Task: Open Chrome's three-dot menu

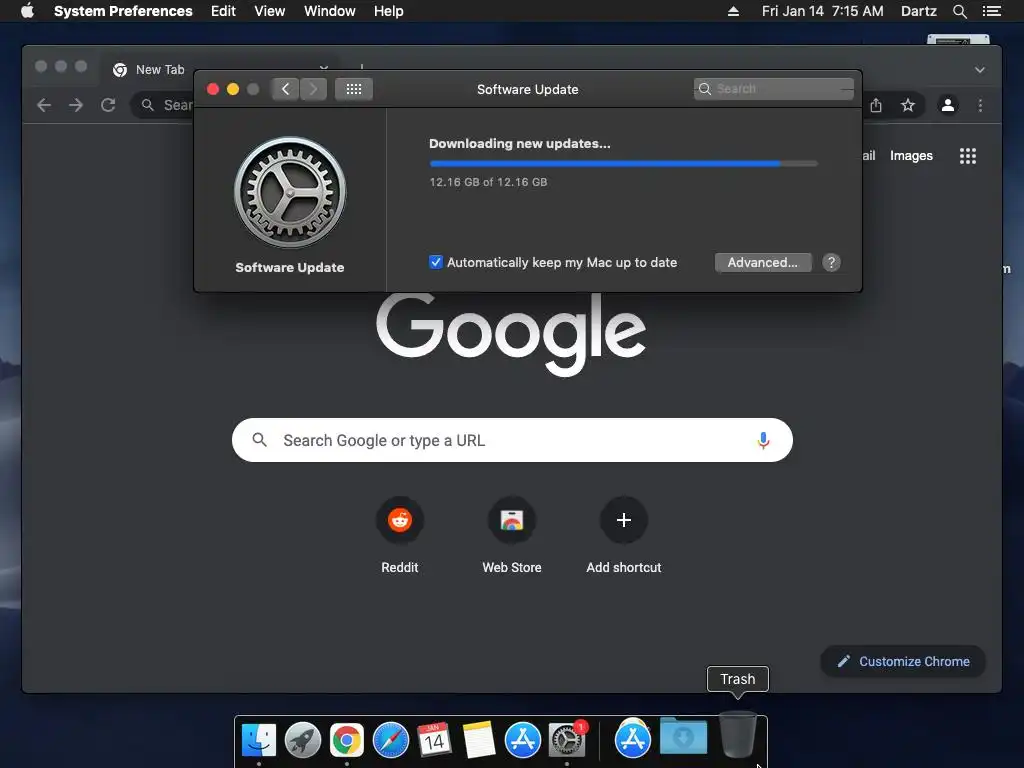Action: (980, 105)
